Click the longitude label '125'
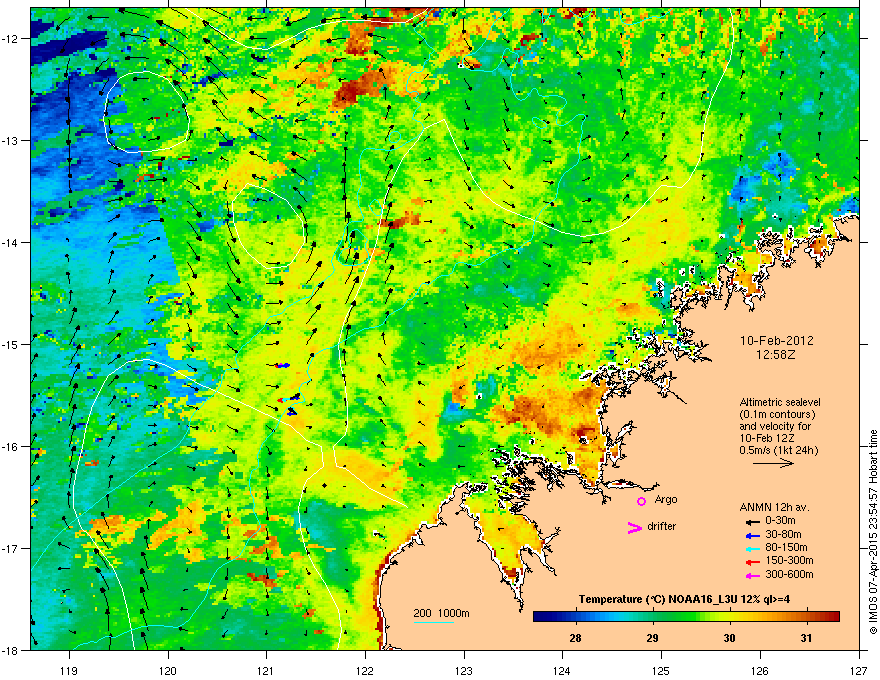The width and height of the screenshot is (880, 680). pyautogui.click(x=661, y=670)
